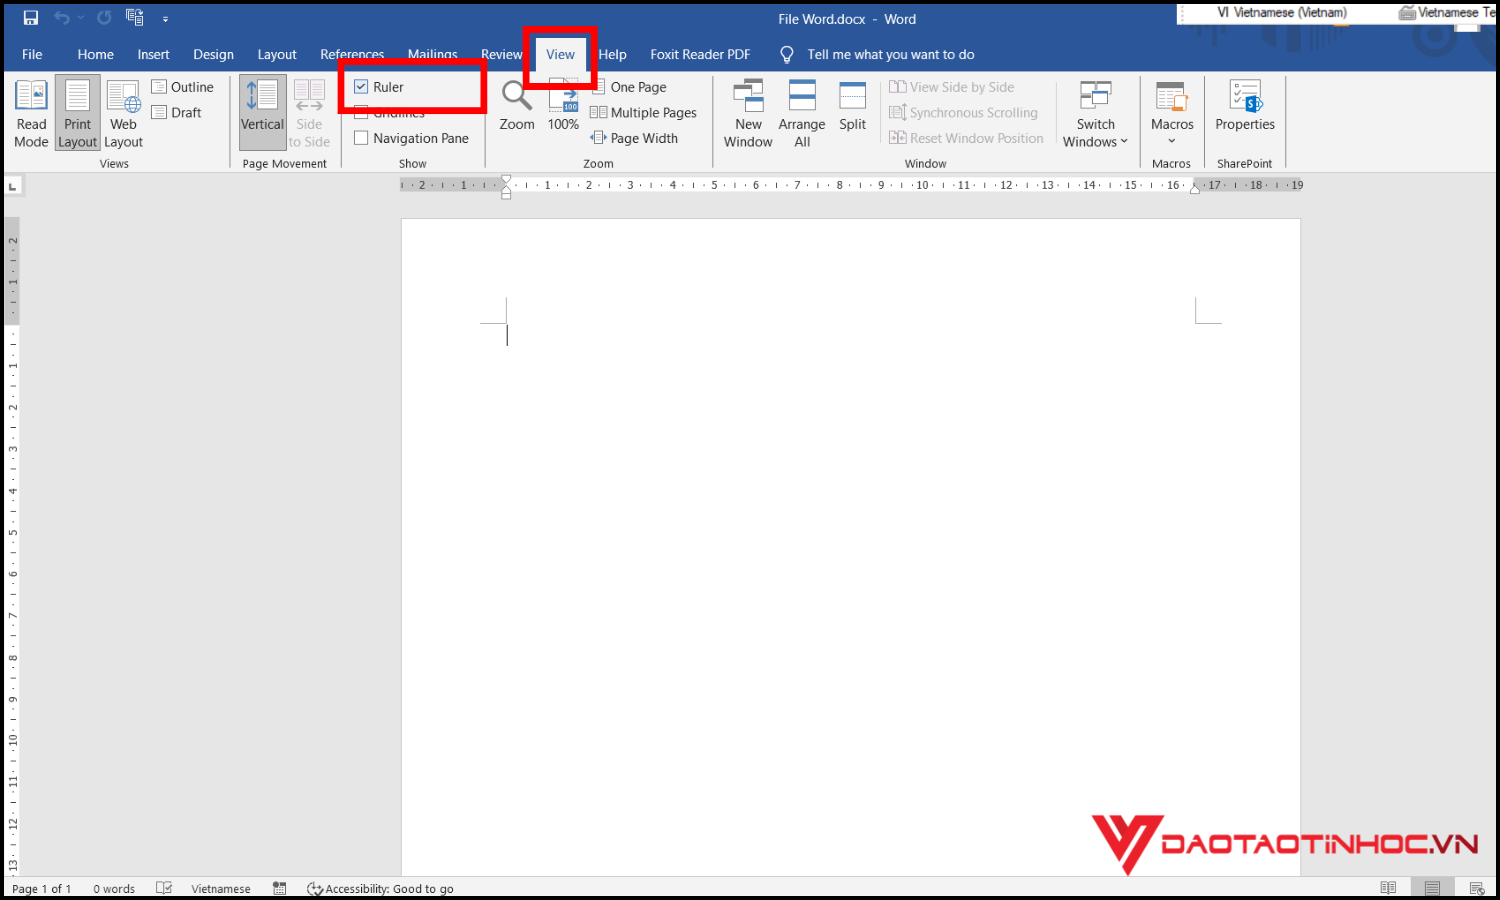Uncheck the Ruler checkbox

point(362,87)
